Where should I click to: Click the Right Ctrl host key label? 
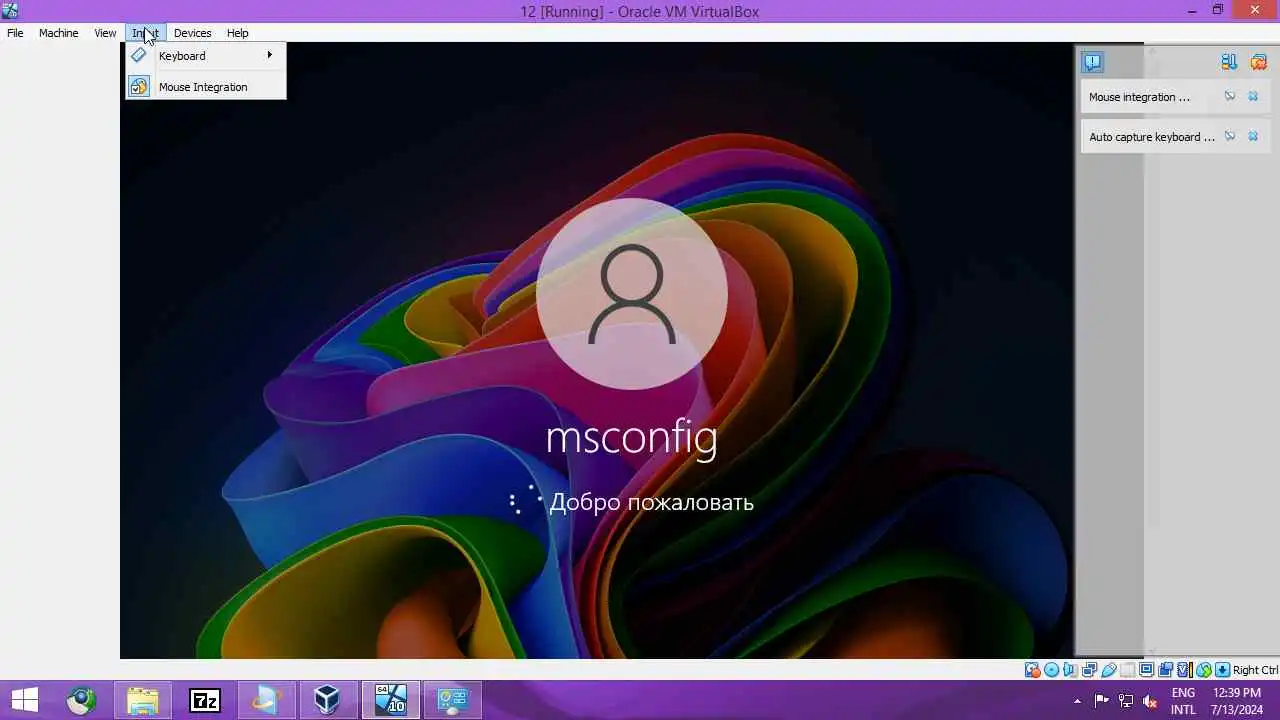click(x=1255, y=670)
